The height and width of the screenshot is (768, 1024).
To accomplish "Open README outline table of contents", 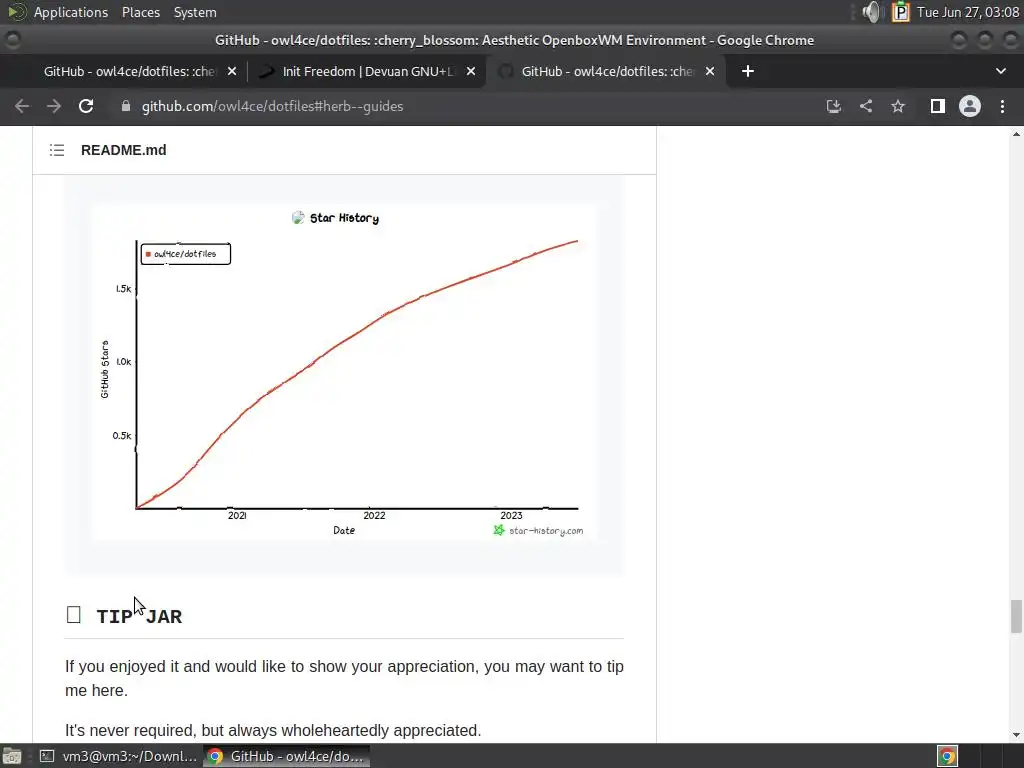I will [x=57, y=150].
